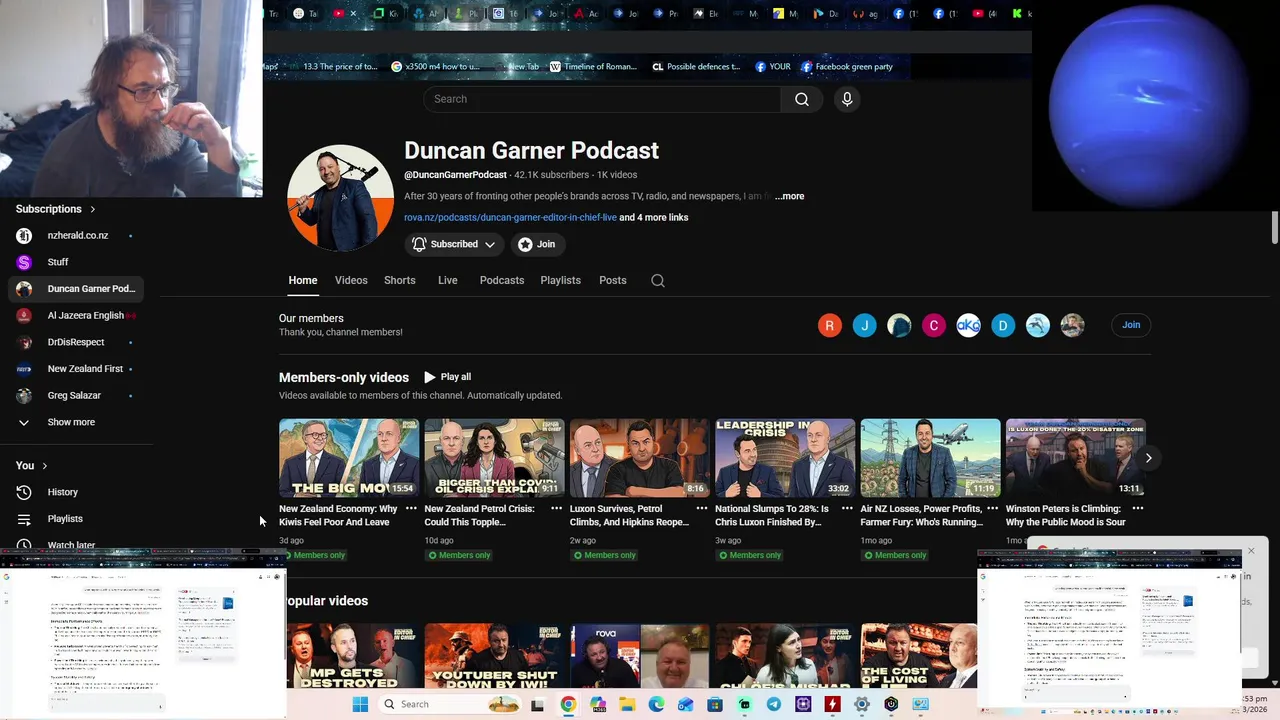Open Al Jazeera English subscription
Screen dimensions: 1280x720
point(76,316)
